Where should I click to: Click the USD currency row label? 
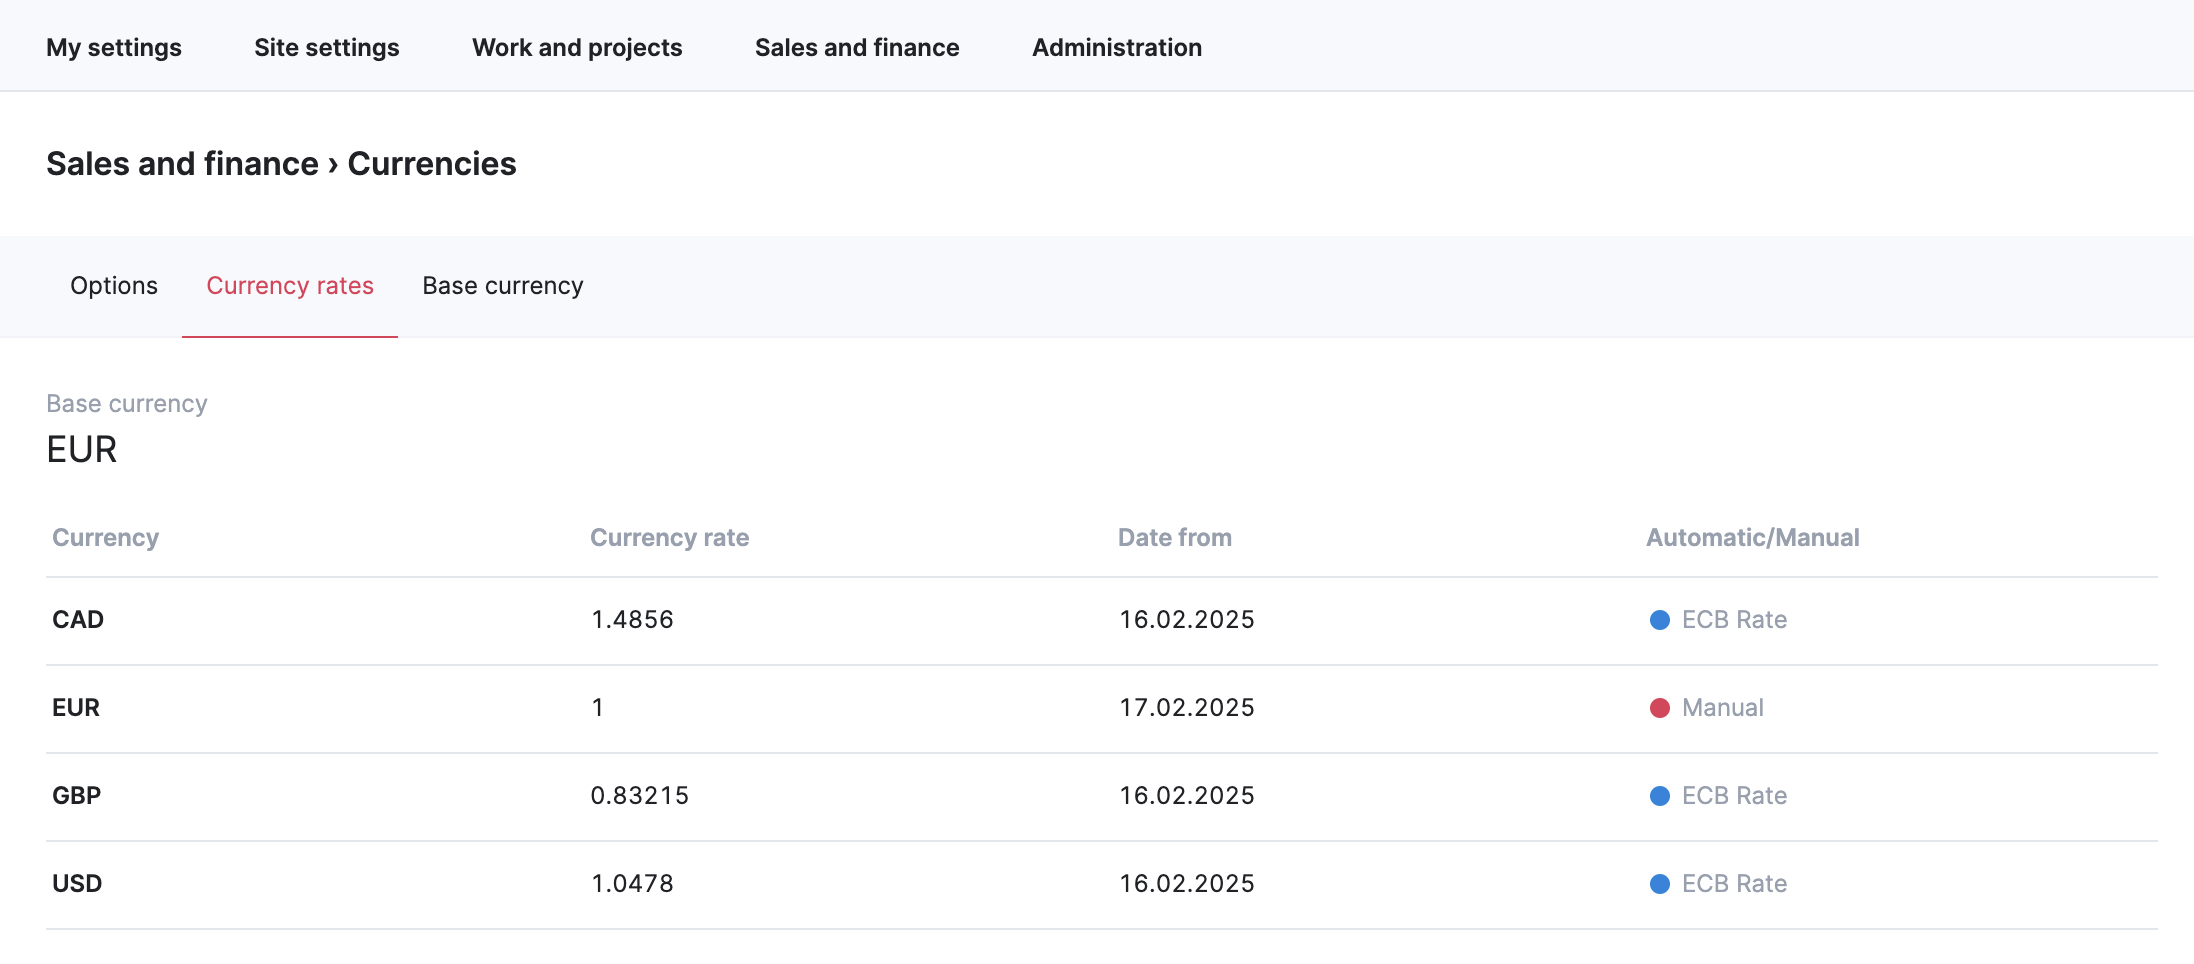coord(77,884)
